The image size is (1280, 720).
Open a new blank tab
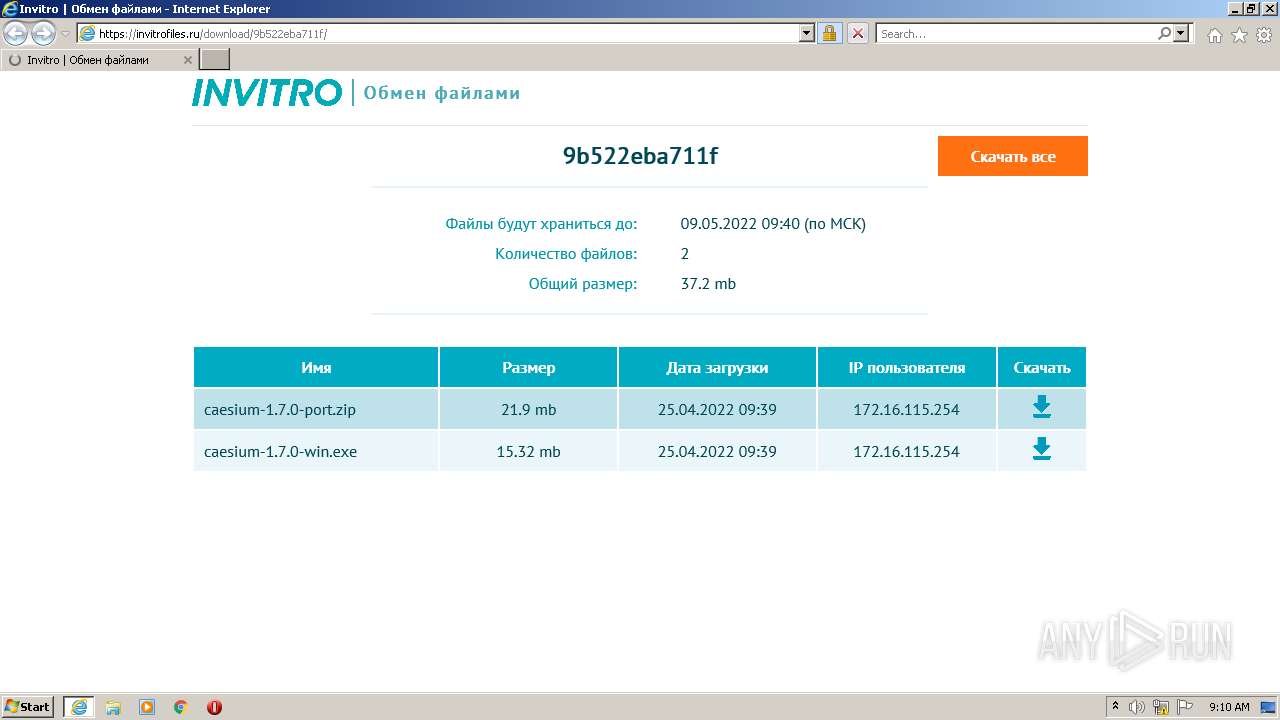coord(215,60)
